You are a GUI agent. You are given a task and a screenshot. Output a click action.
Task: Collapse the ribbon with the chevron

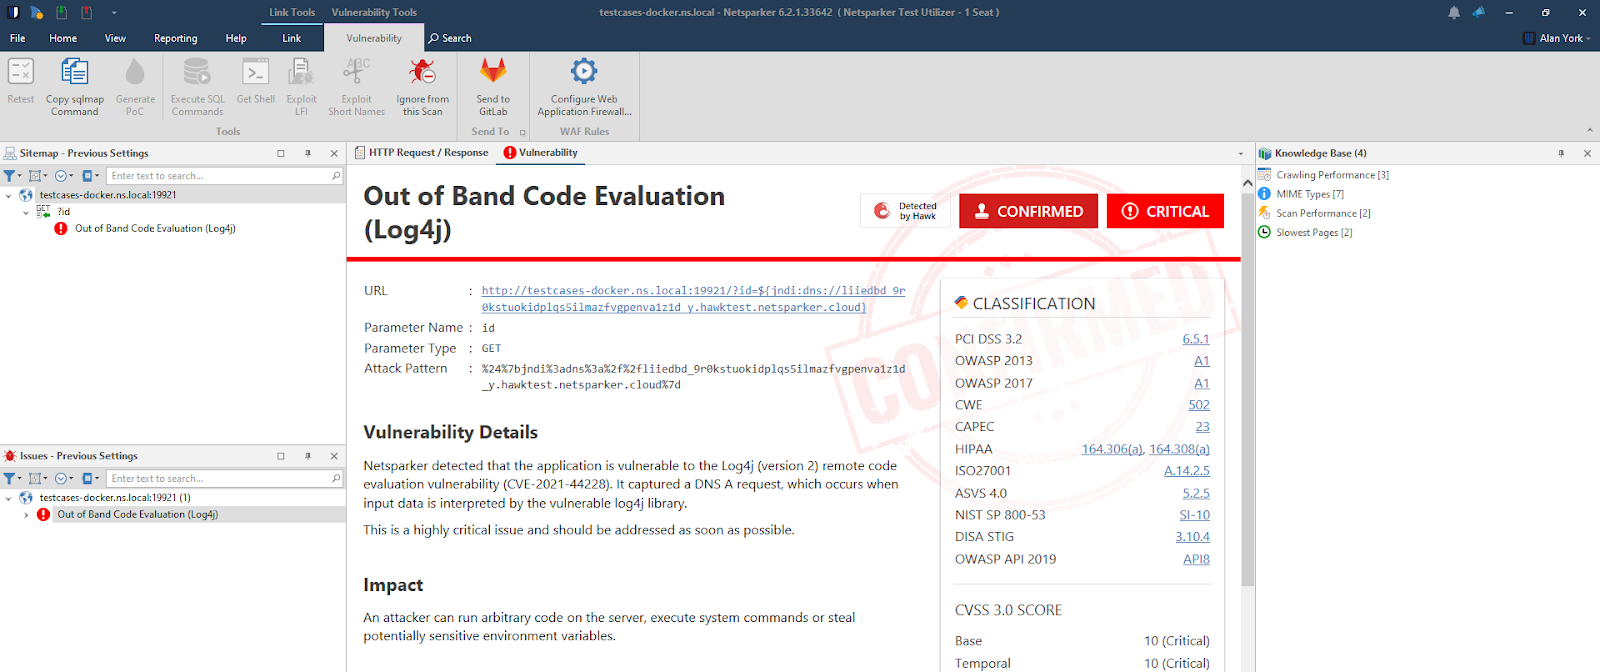coord(1589,131)
